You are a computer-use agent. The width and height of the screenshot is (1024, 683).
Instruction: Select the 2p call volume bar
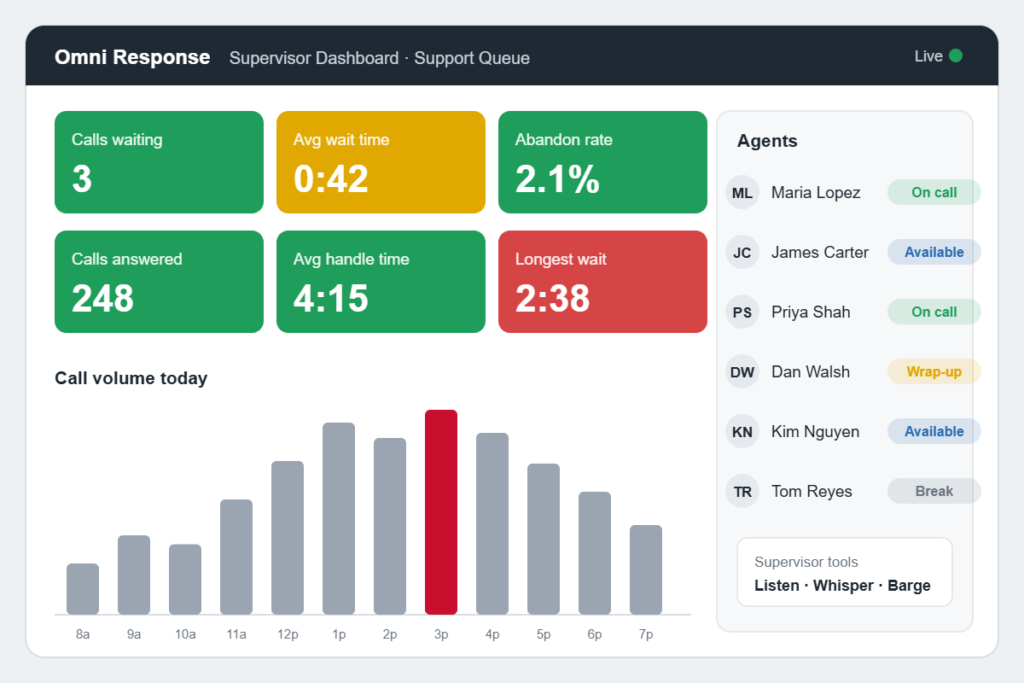click(x=390, y=526)
